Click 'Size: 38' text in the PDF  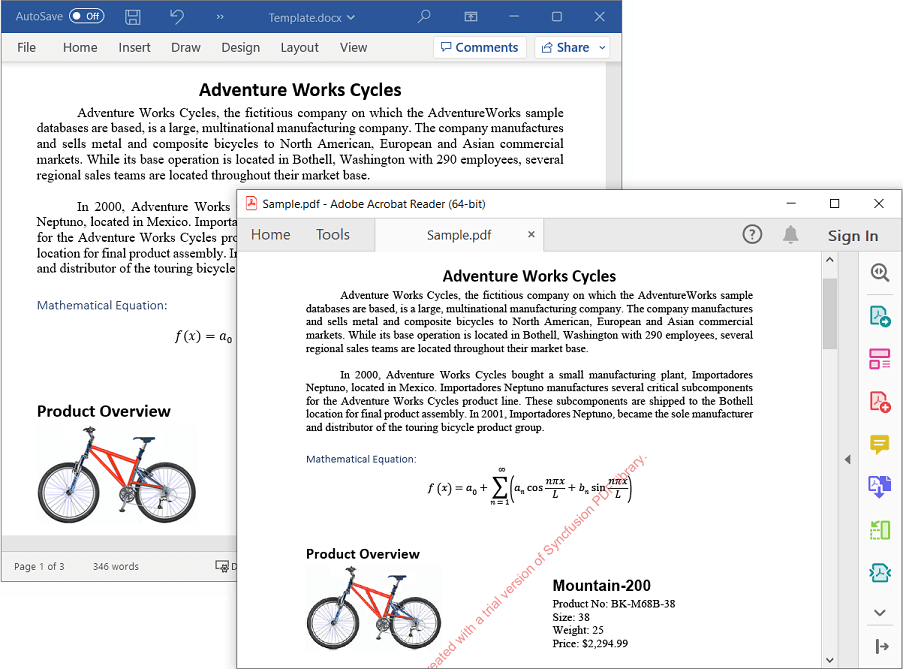(x=571, y=617)
